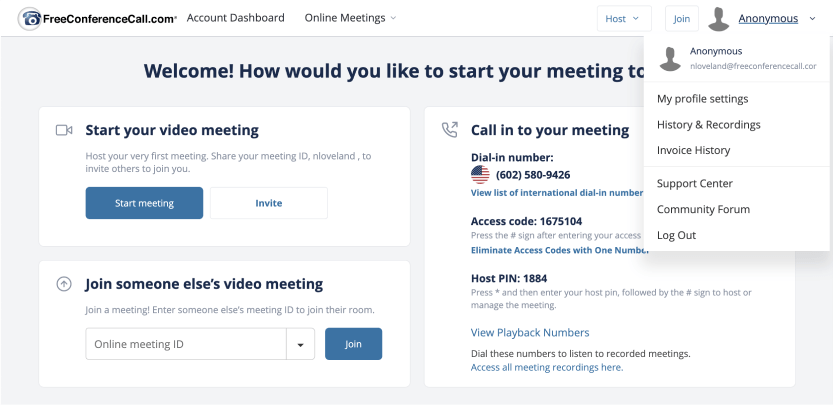833x405 pixels.
Task: Click the blue Join button next to the meeting ID field
Action: (x=353, y=344)
